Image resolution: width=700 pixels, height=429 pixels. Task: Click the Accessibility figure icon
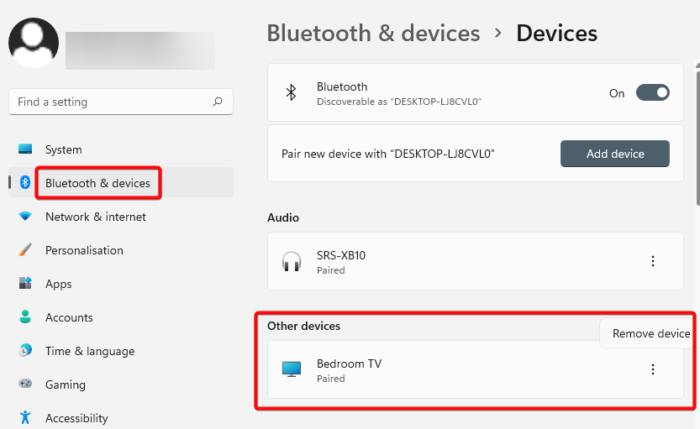point(26,418)
